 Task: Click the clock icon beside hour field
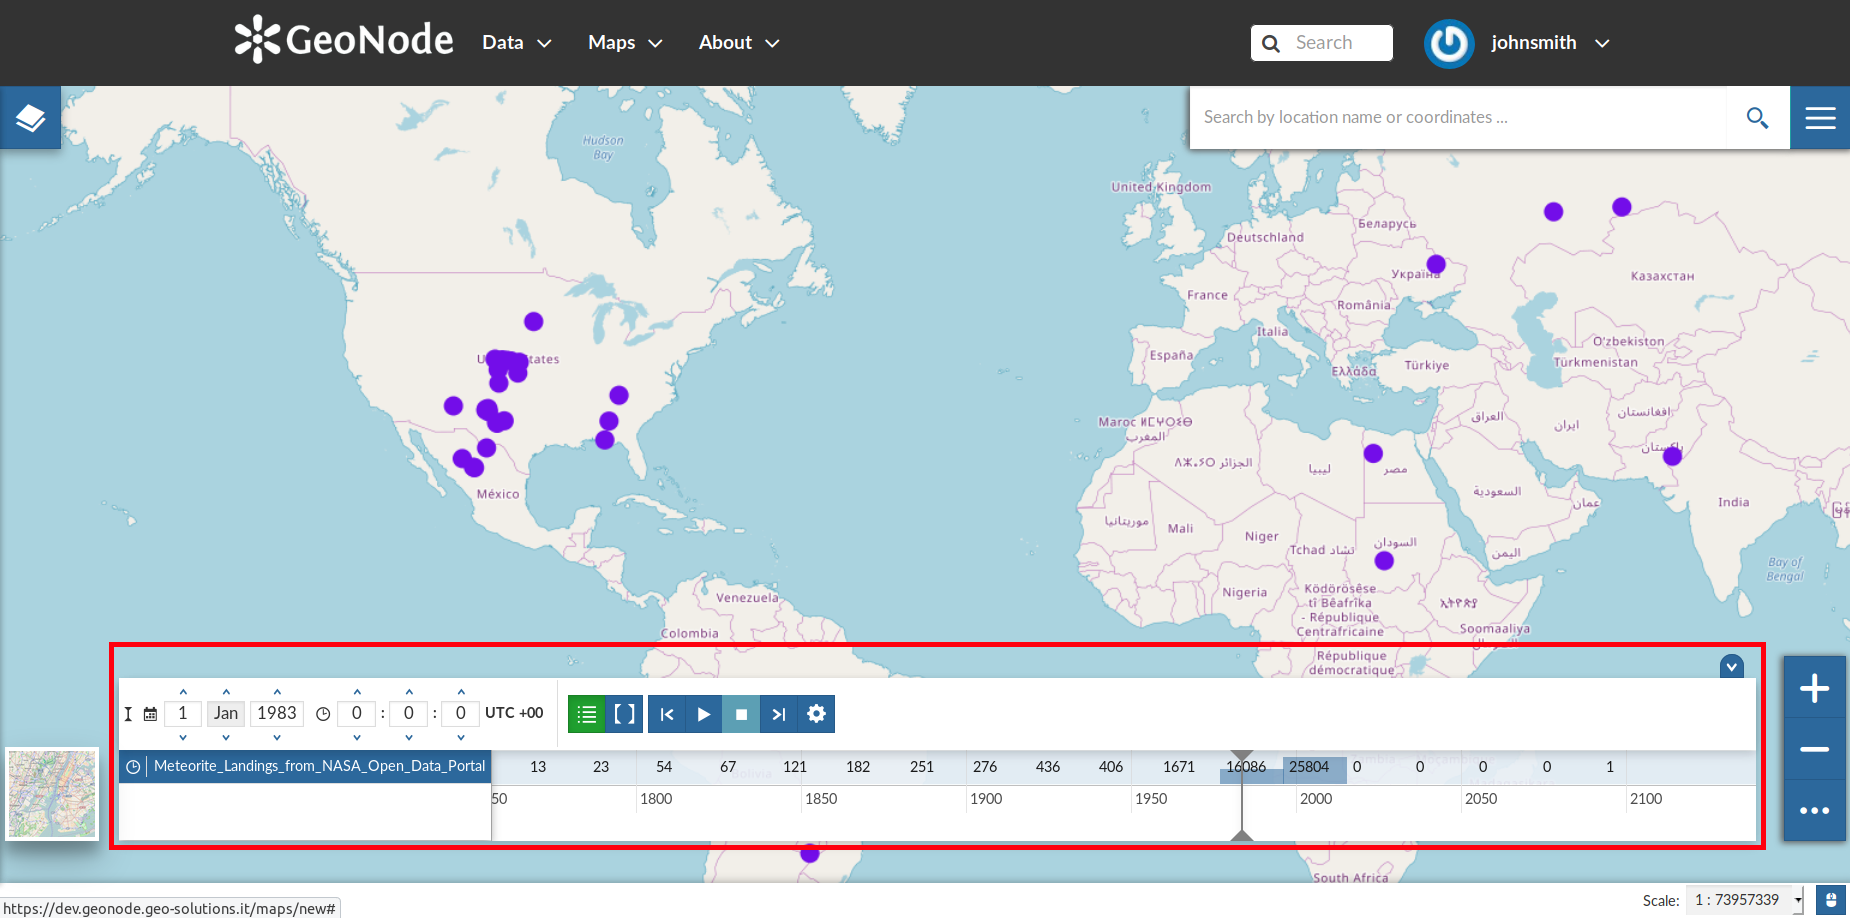pyautogui.click(x=323, y=714)
